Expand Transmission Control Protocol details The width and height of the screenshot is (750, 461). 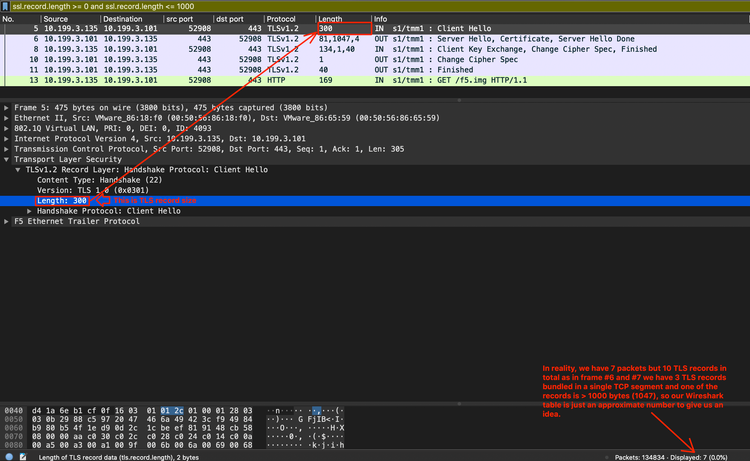[x=7, y=148]
